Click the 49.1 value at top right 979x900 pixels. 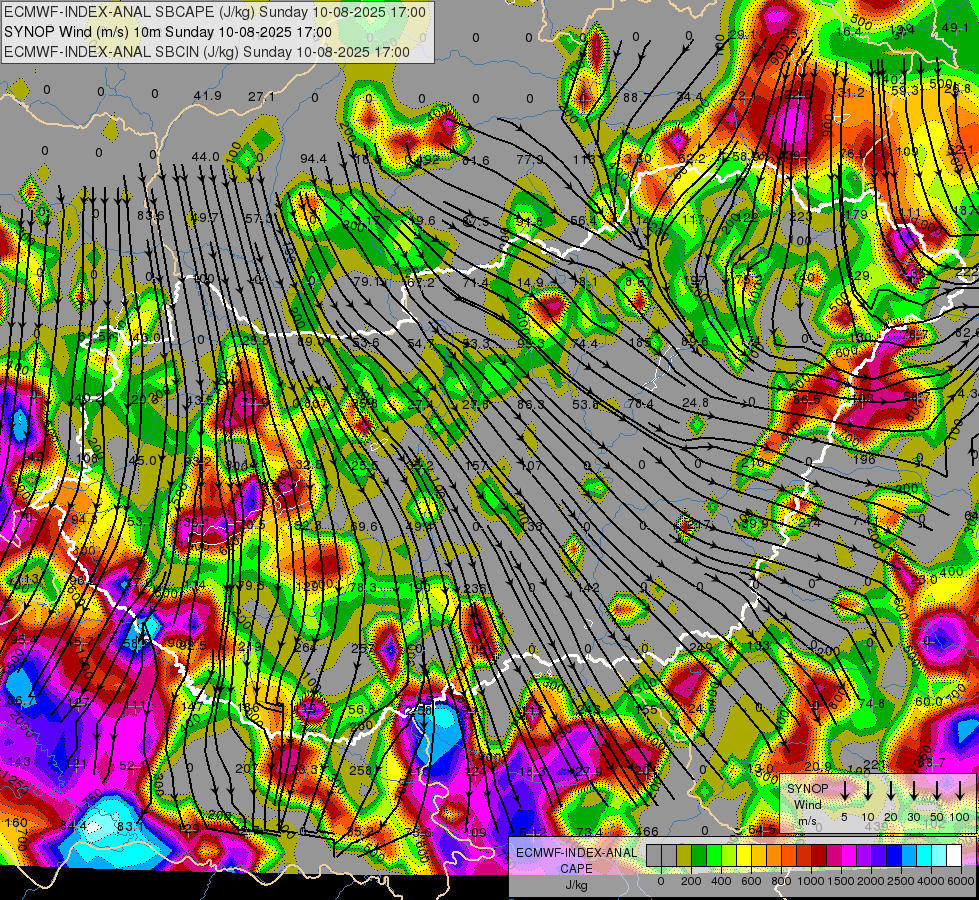[x=955, y=27]
